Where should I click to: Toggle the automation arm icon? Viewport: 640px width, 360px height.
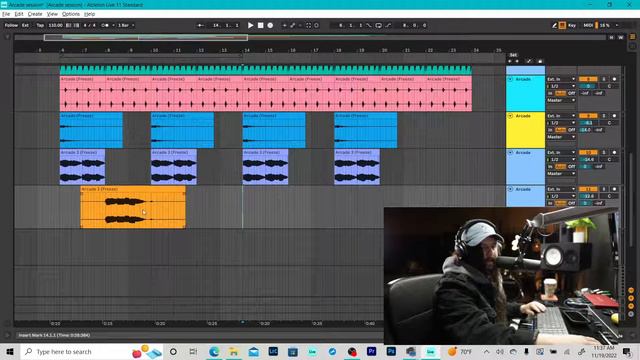tap(293, 25)
